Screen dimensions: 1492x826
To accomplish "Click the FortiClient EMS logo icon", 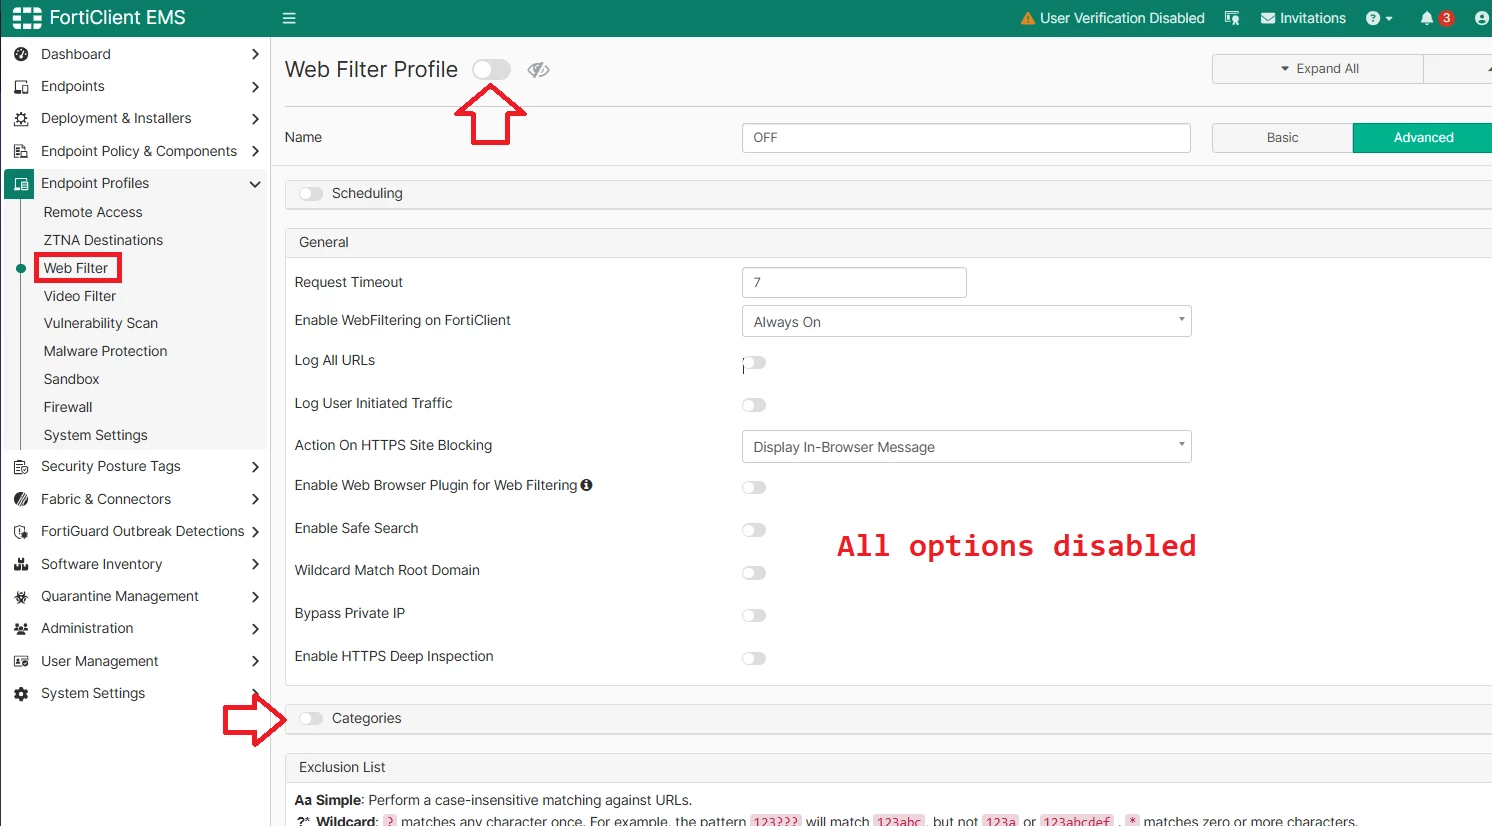I will (x=27, y=18).
